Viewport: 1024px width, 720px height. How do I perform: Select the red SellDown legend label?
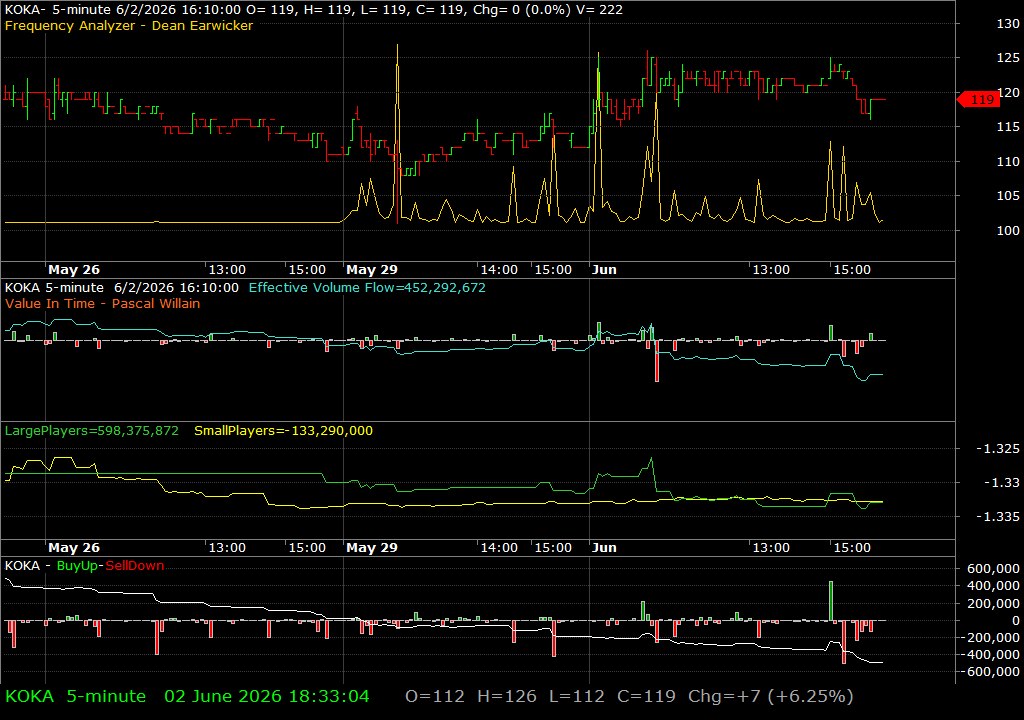135,565
